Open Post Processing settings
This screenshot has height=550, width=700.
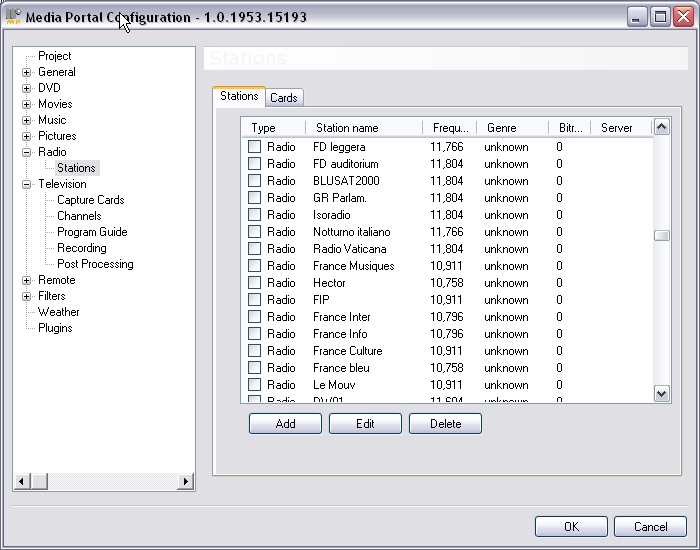click(95, 264)
